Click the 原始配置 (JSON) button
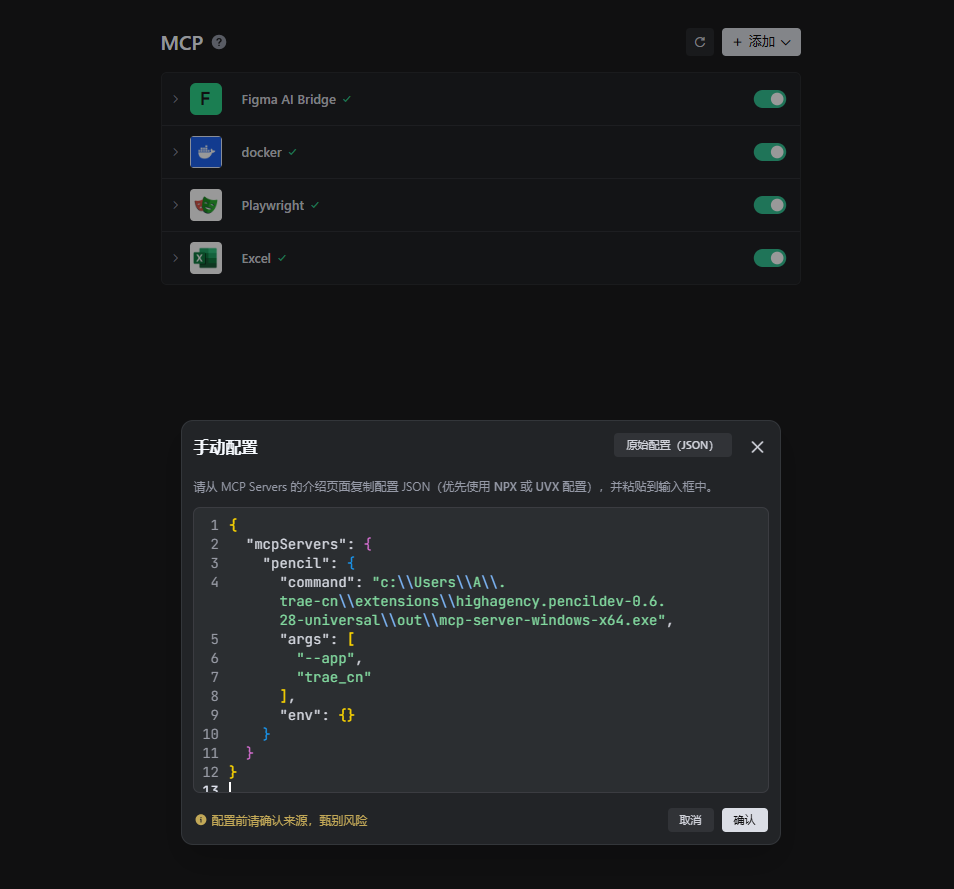Image resolution: width=954 pixels, height=889 pixels. [672, 445]
